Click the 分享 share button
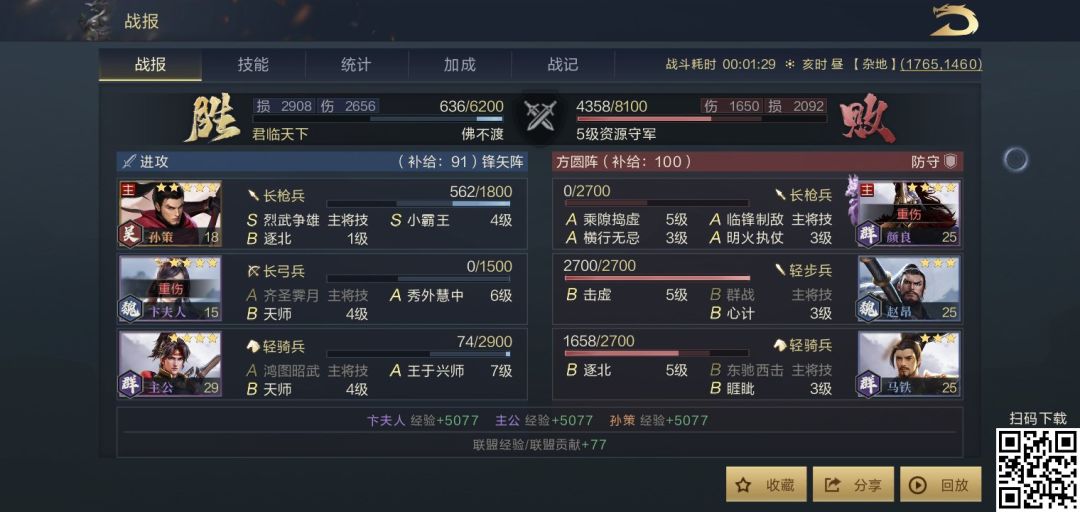Viewport: 1080px width, 512px height. [853, 485]
